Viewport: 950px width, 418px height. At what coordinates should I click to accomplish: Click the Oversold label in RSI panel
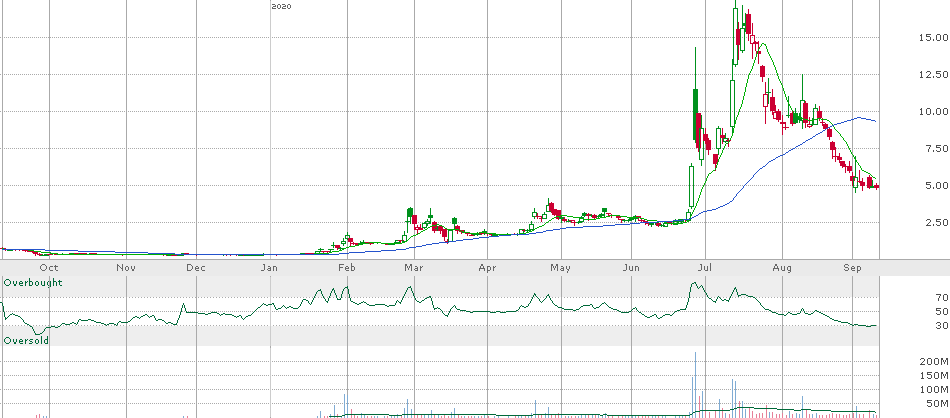[26, 341]
